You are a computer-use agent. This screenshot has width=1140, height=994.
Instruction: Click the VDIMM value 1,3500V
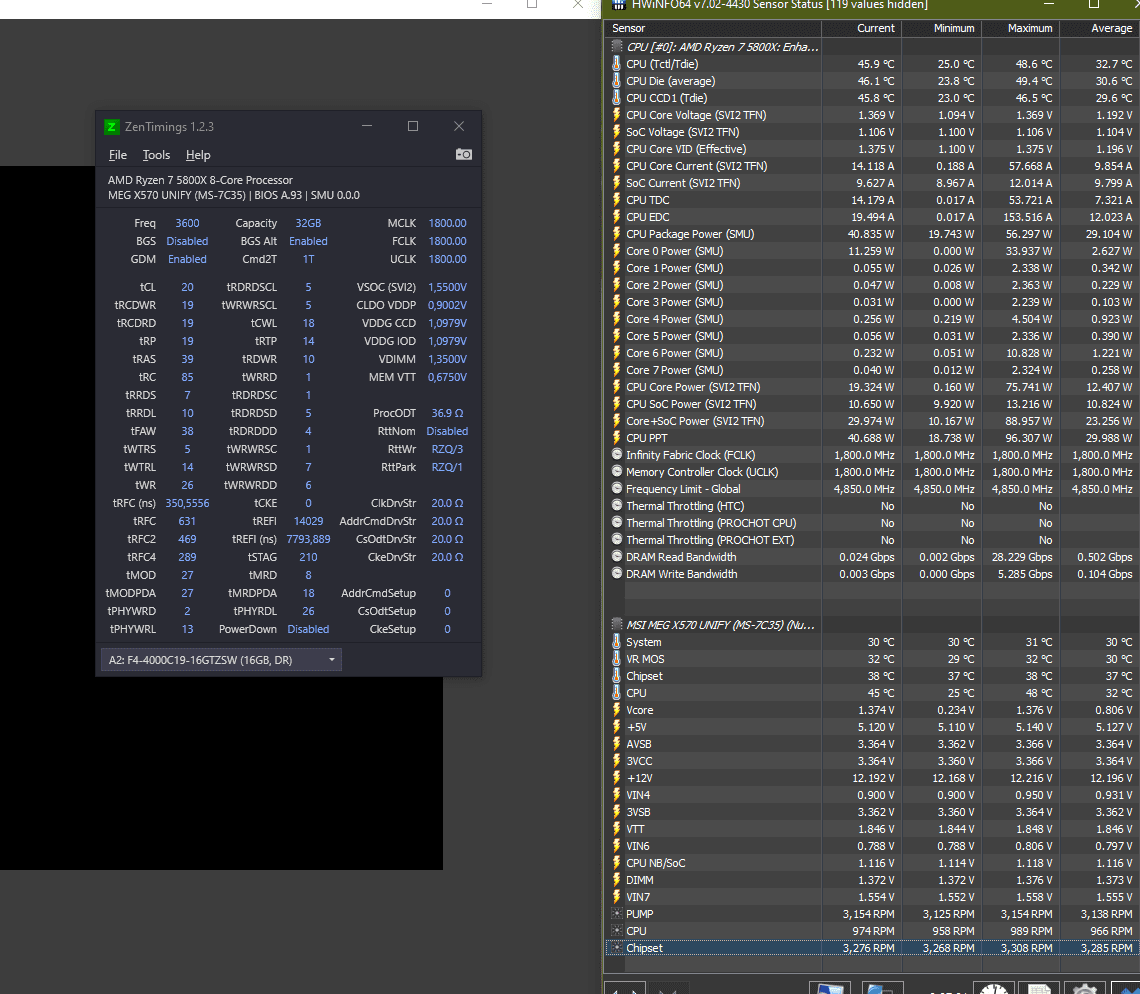point(447,359)
